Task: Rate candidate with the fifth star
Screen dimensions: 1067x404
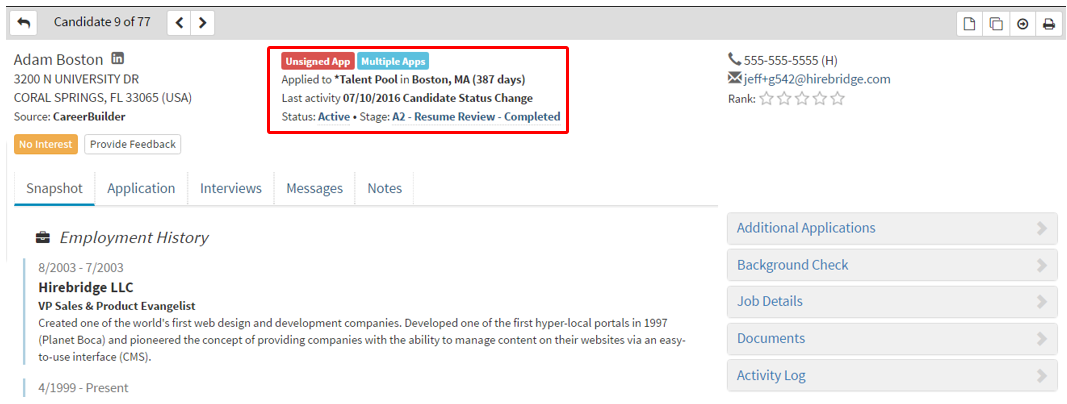Action: tap(837, 98)
